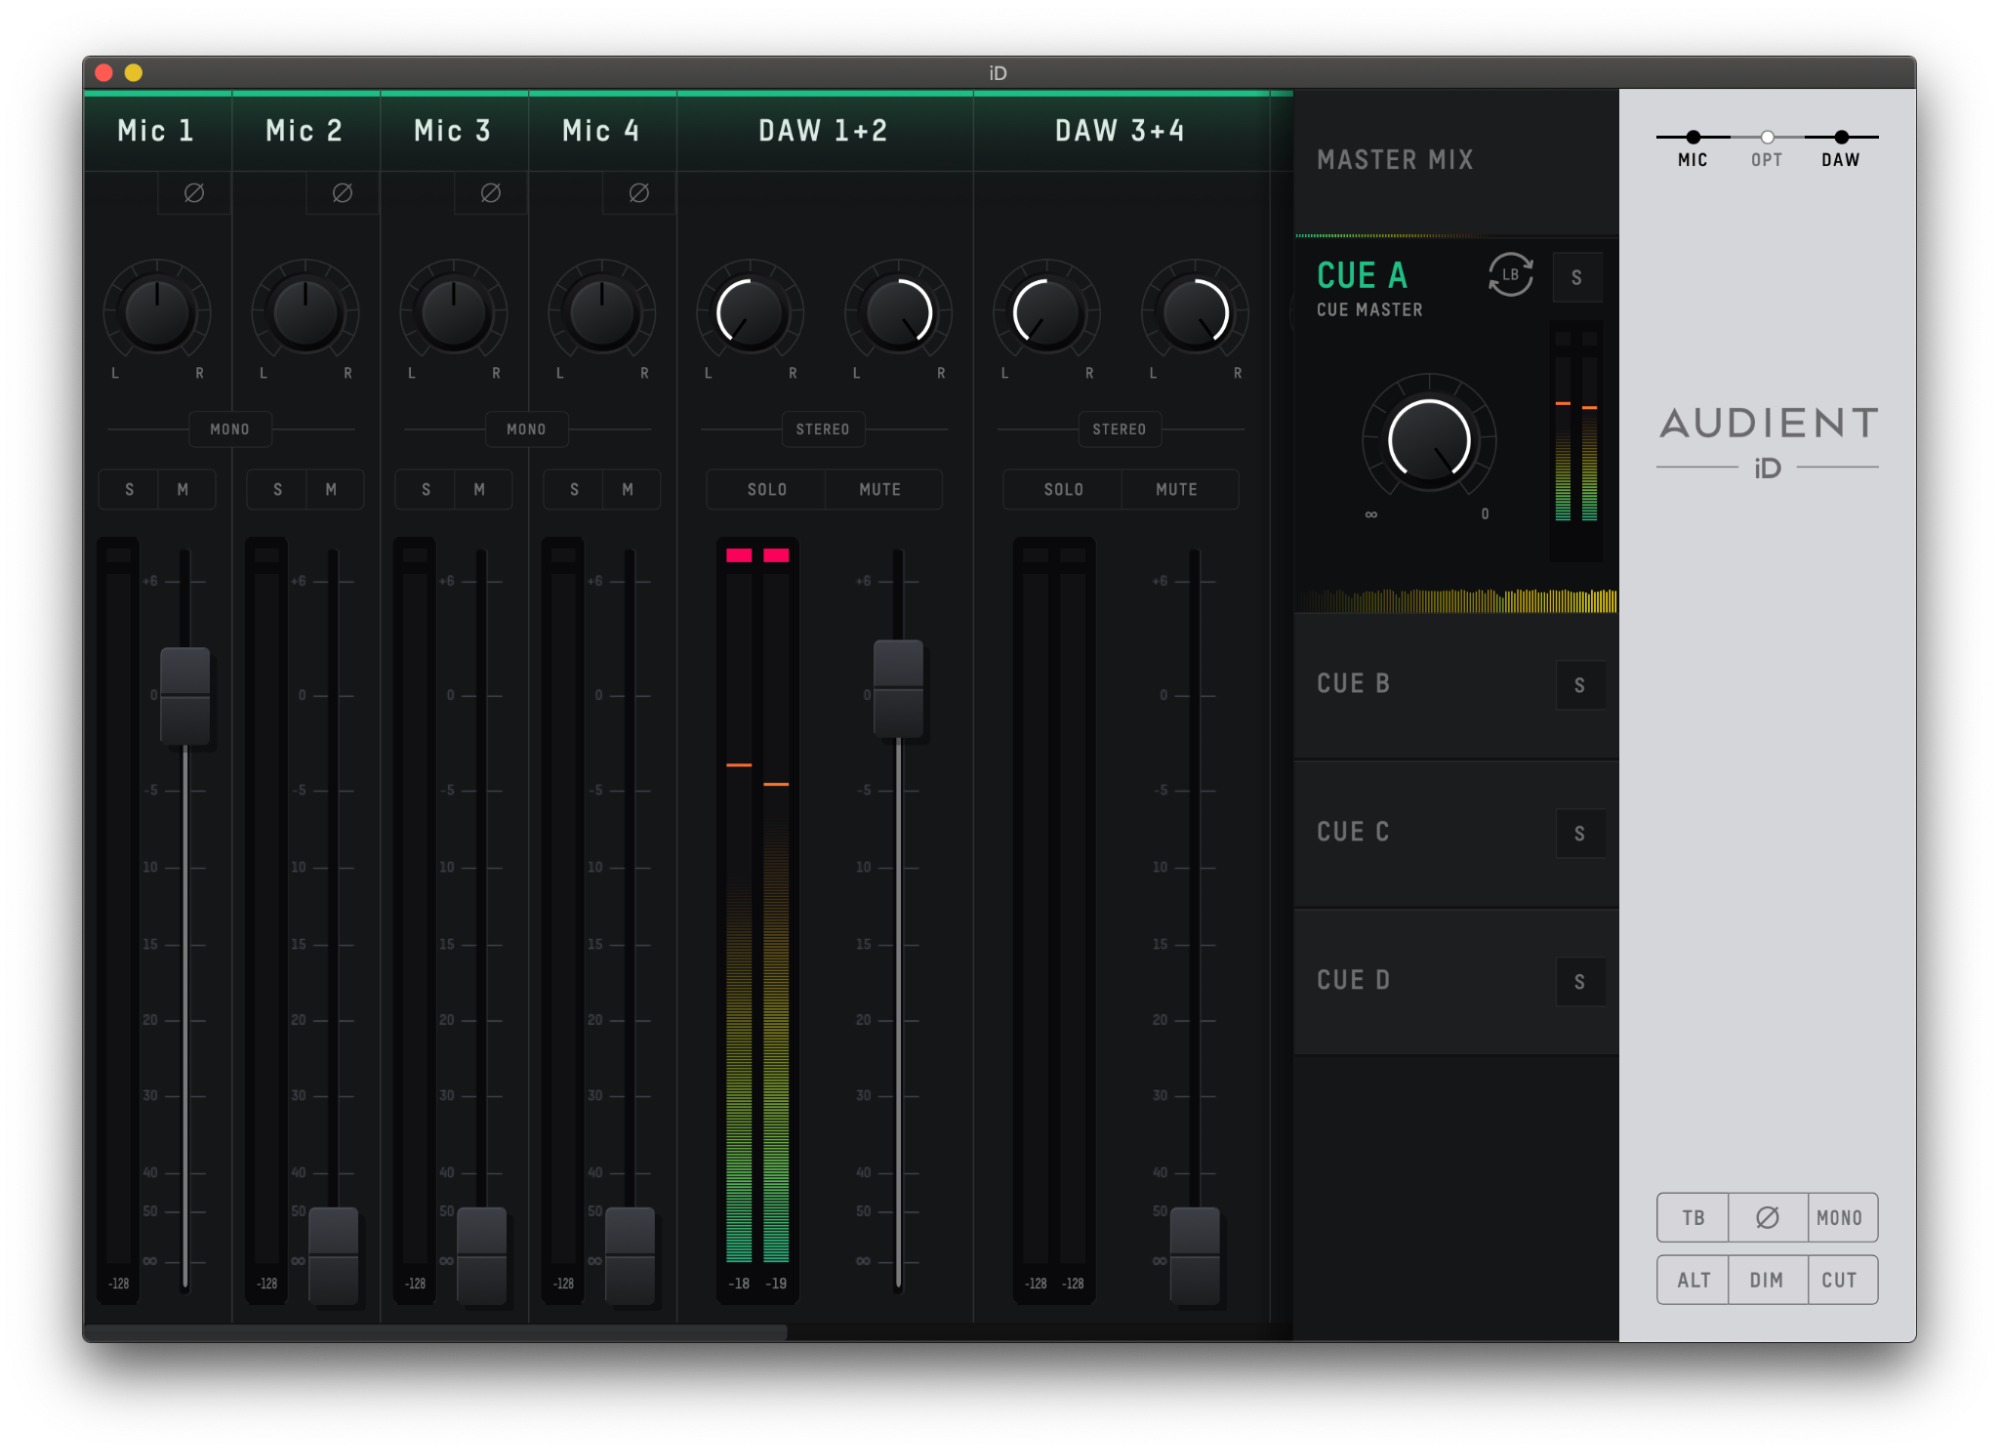Click the monitor phase invert icon
Screen dimensions: 1999x1452
(1767, 1217)
